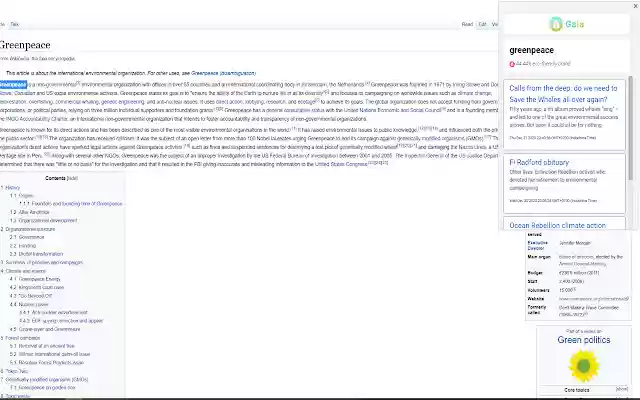Click the pink eco-friendly score icon
Viewport: 640px width, 400px height.
point(512,64)
